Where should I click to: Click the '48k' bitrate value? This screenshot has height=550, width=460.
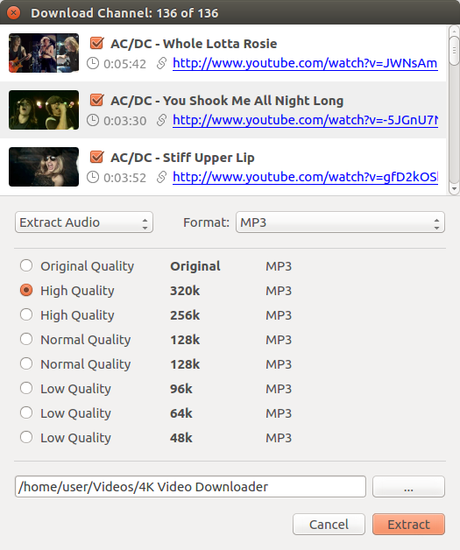pos(181,438)
